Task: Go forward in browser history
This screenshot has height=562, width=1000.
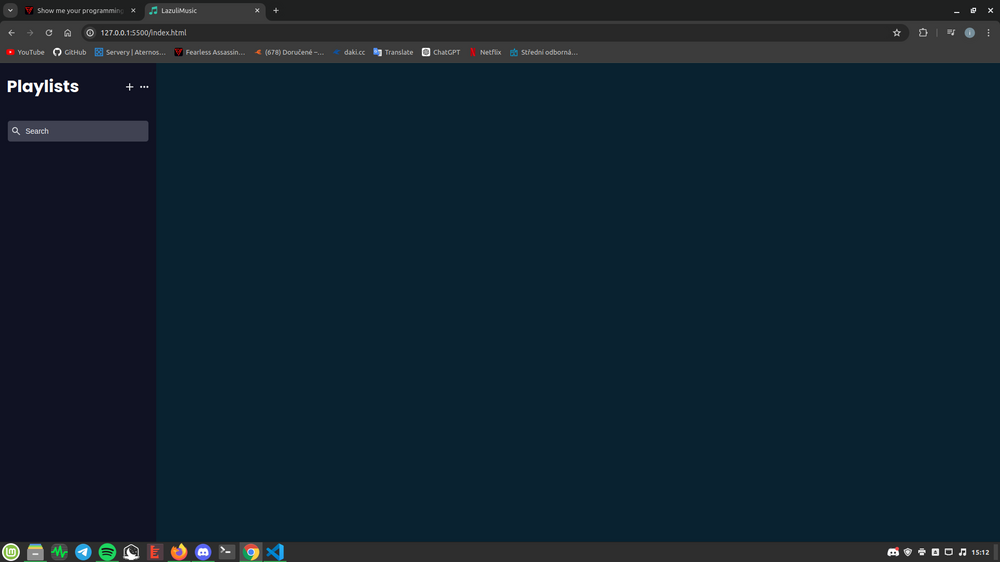Action: (30, 33)
